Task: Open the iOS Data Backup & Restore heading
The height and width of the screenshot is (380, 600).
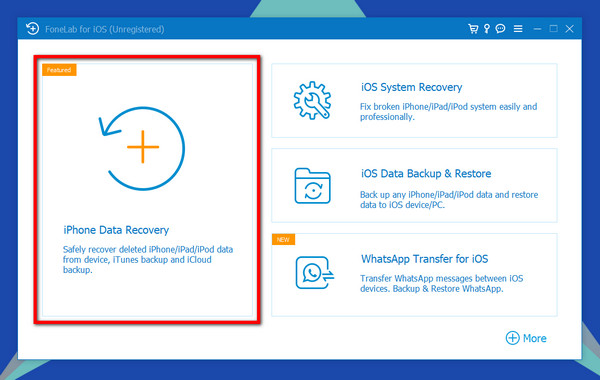Action: [x=426, y=174]
